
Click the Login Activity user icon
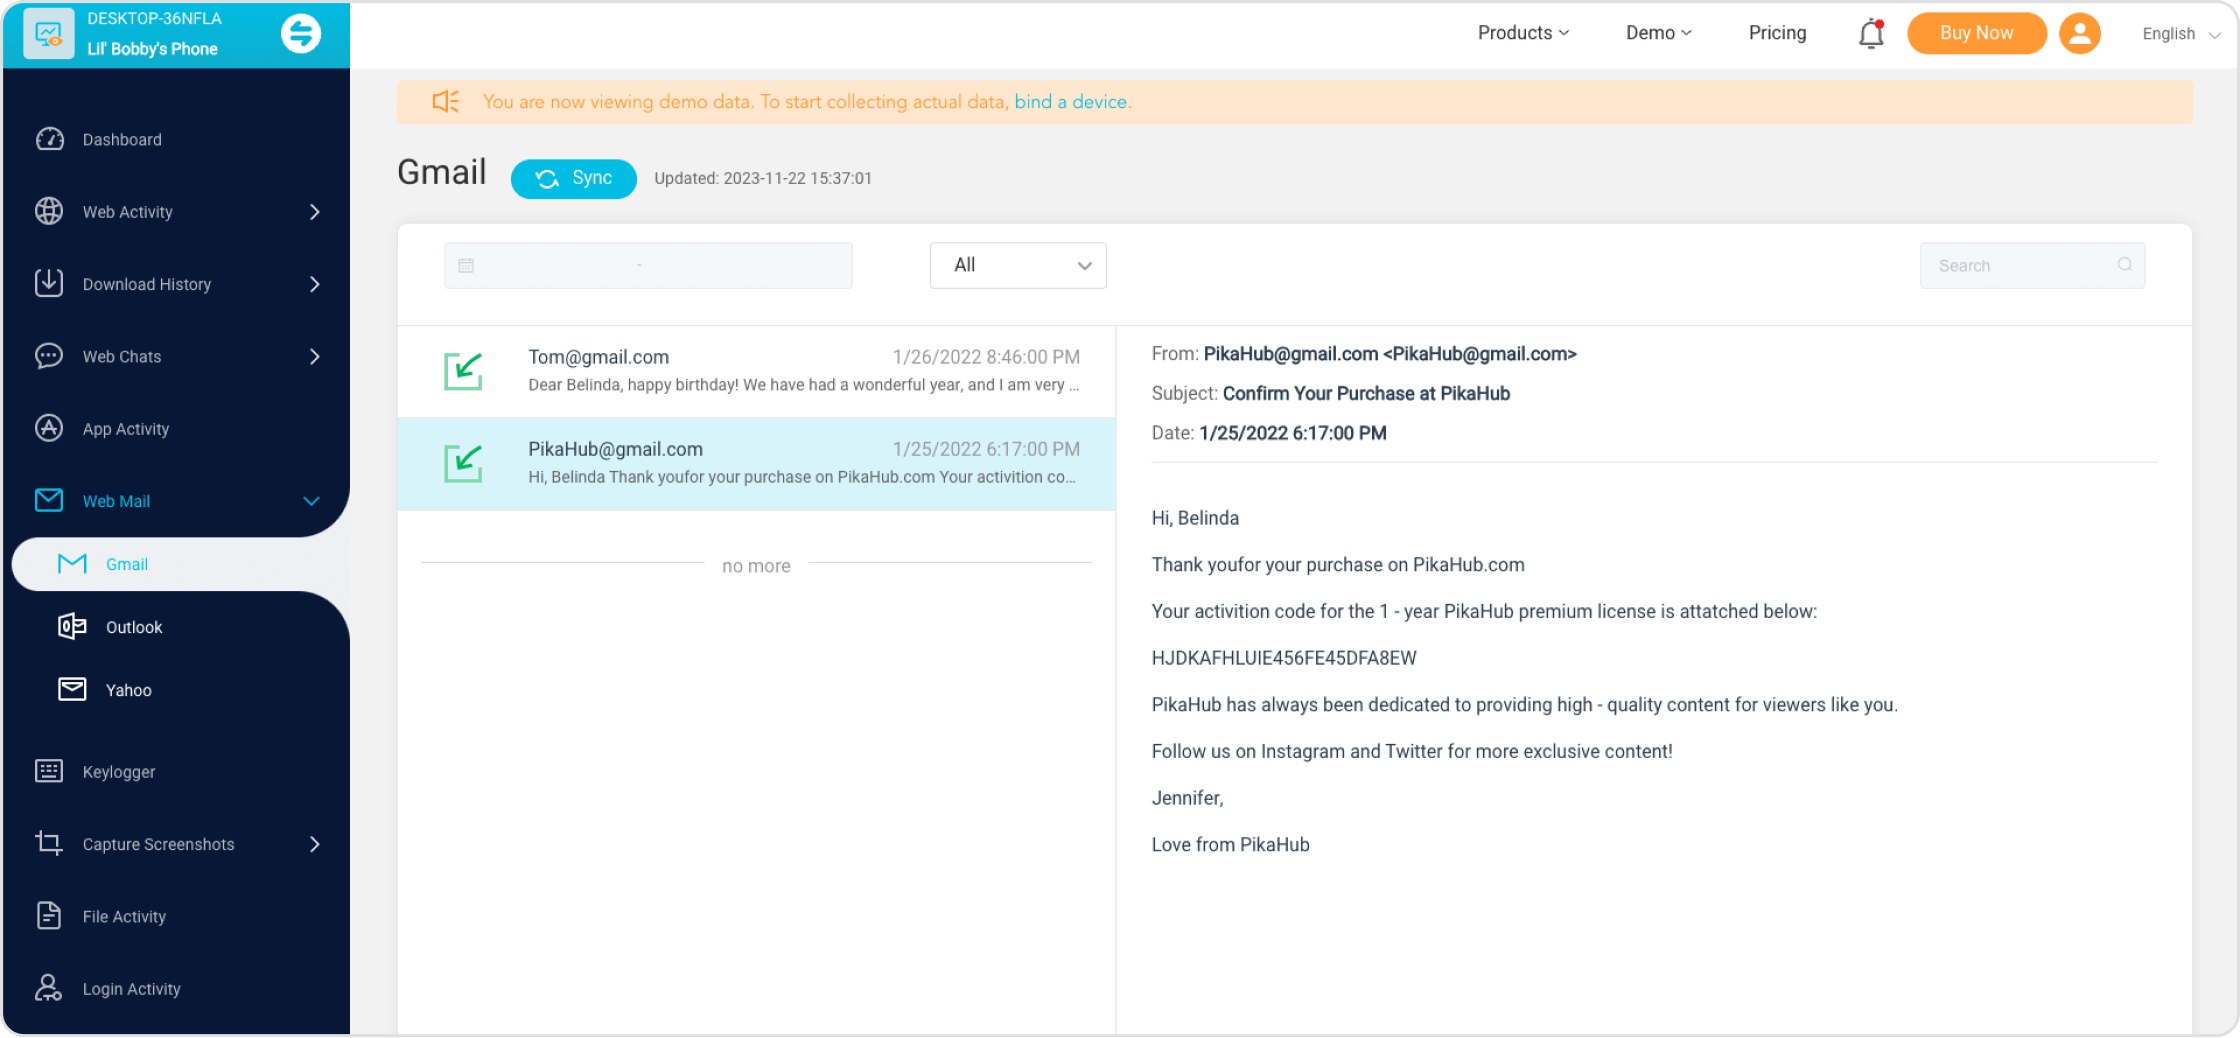click(x=49, y=988)
